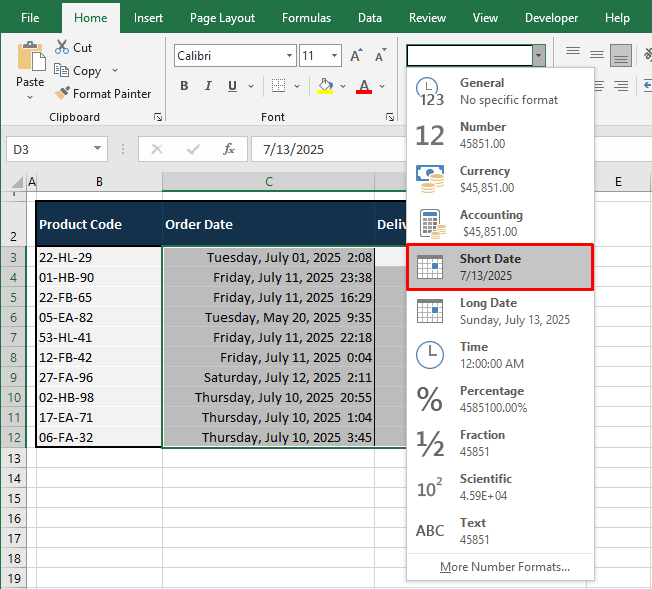Click the yellow Fill Color swatch
The width and height of the screenshot is (652, 589).
coord(325,86)
